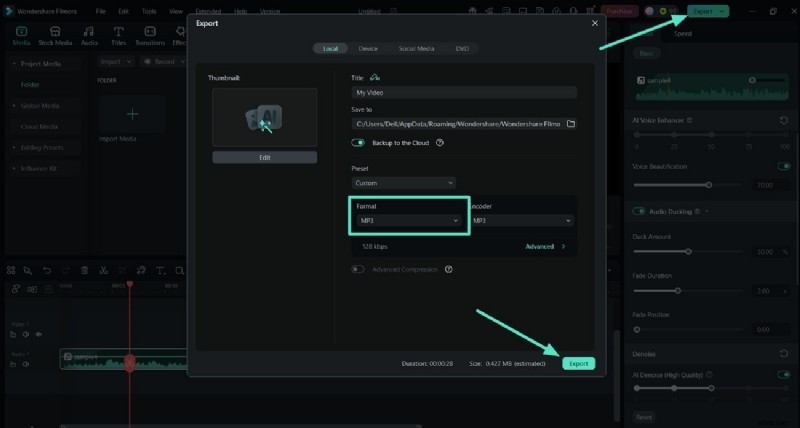The width and height of the screenshot is (800, 428).
Task: Open the Stock Media panel
Action: click(55, 36)
